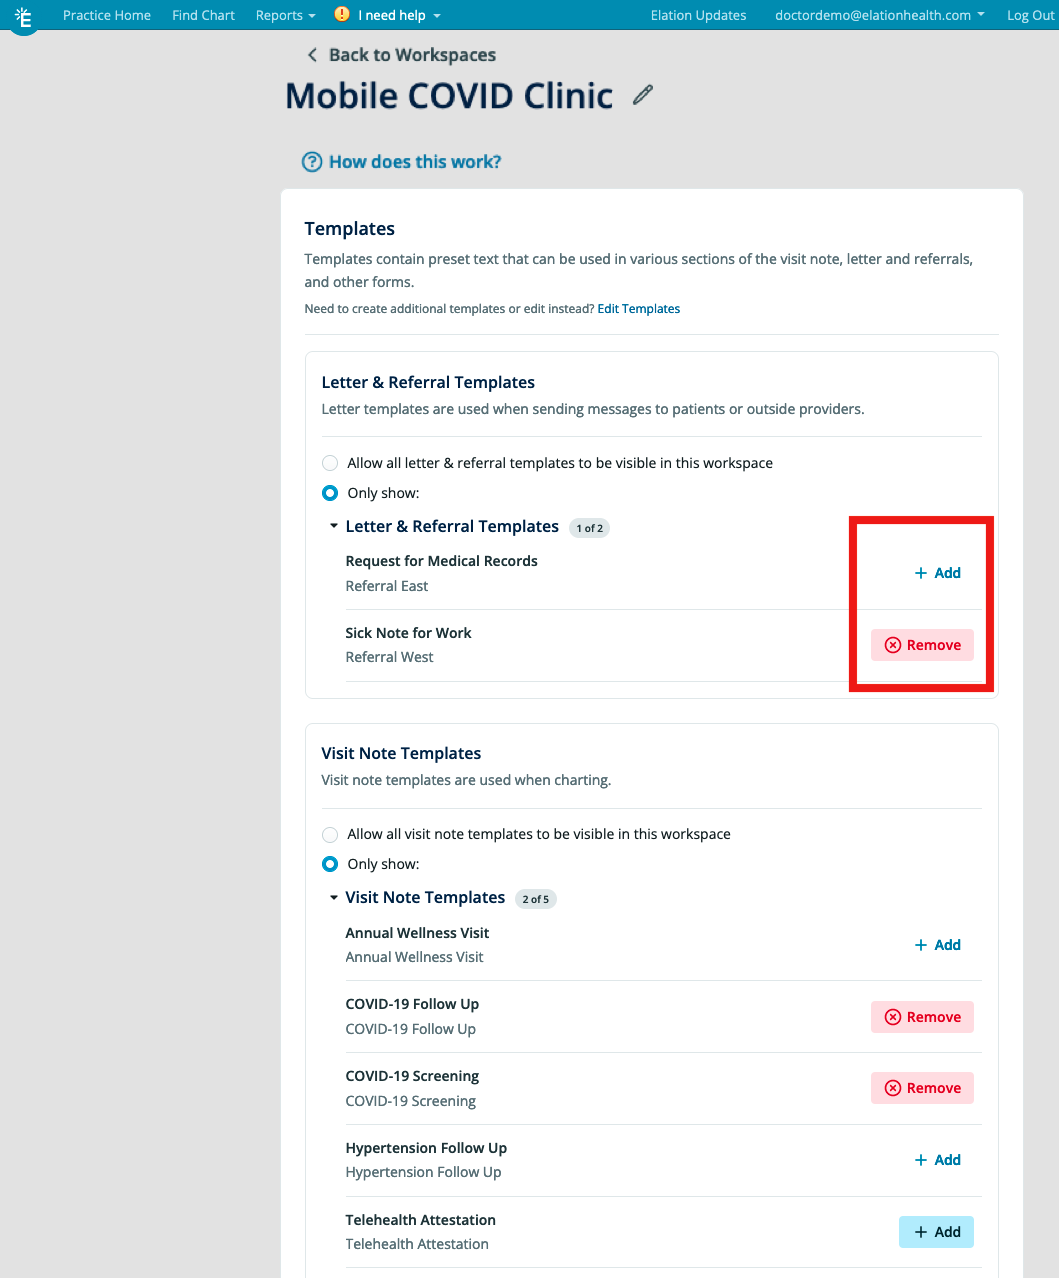Select Only show for visit note templates
The height and width of the screenshot is (1278, 1059).
(x=330, y=864)
